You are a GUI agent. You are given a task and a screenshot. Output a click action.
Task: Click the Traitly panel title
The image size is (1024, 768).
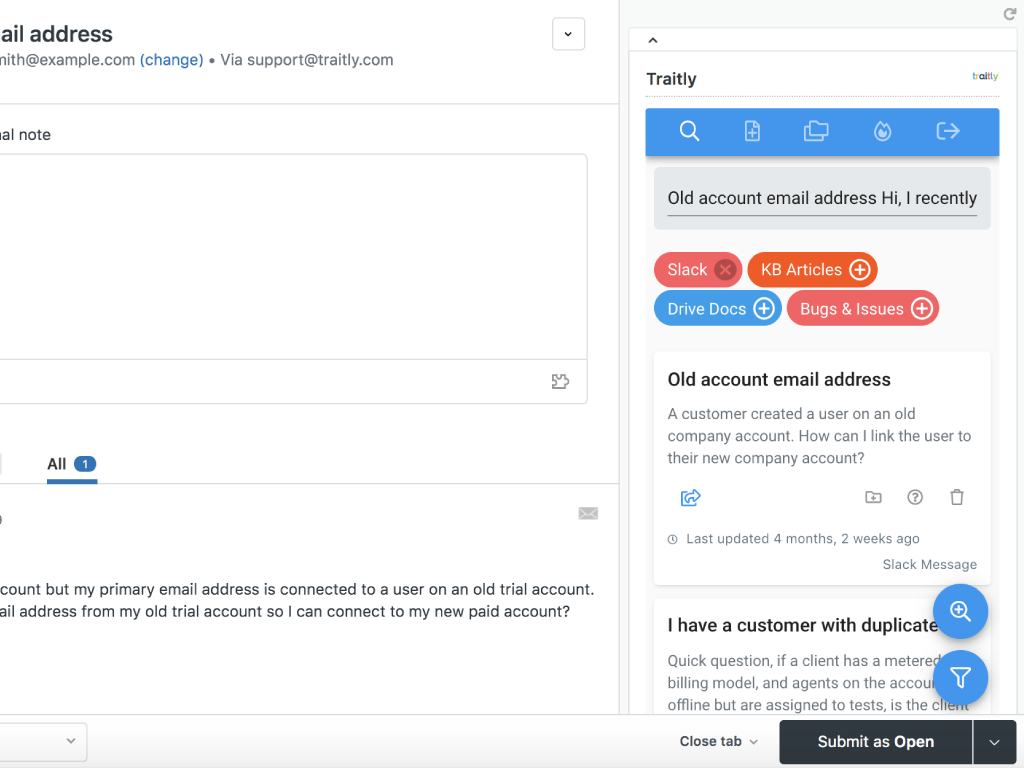671,79
